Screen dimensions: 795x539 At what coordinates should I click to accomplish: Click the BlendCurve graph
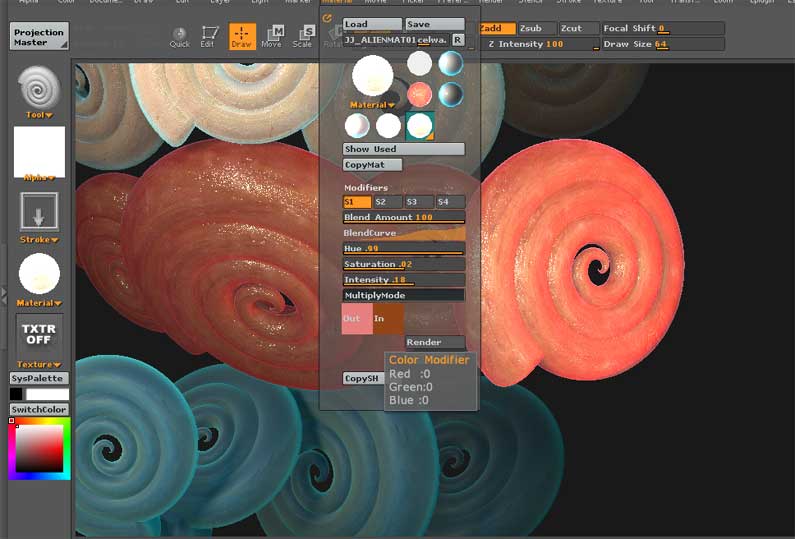point(404,233)
